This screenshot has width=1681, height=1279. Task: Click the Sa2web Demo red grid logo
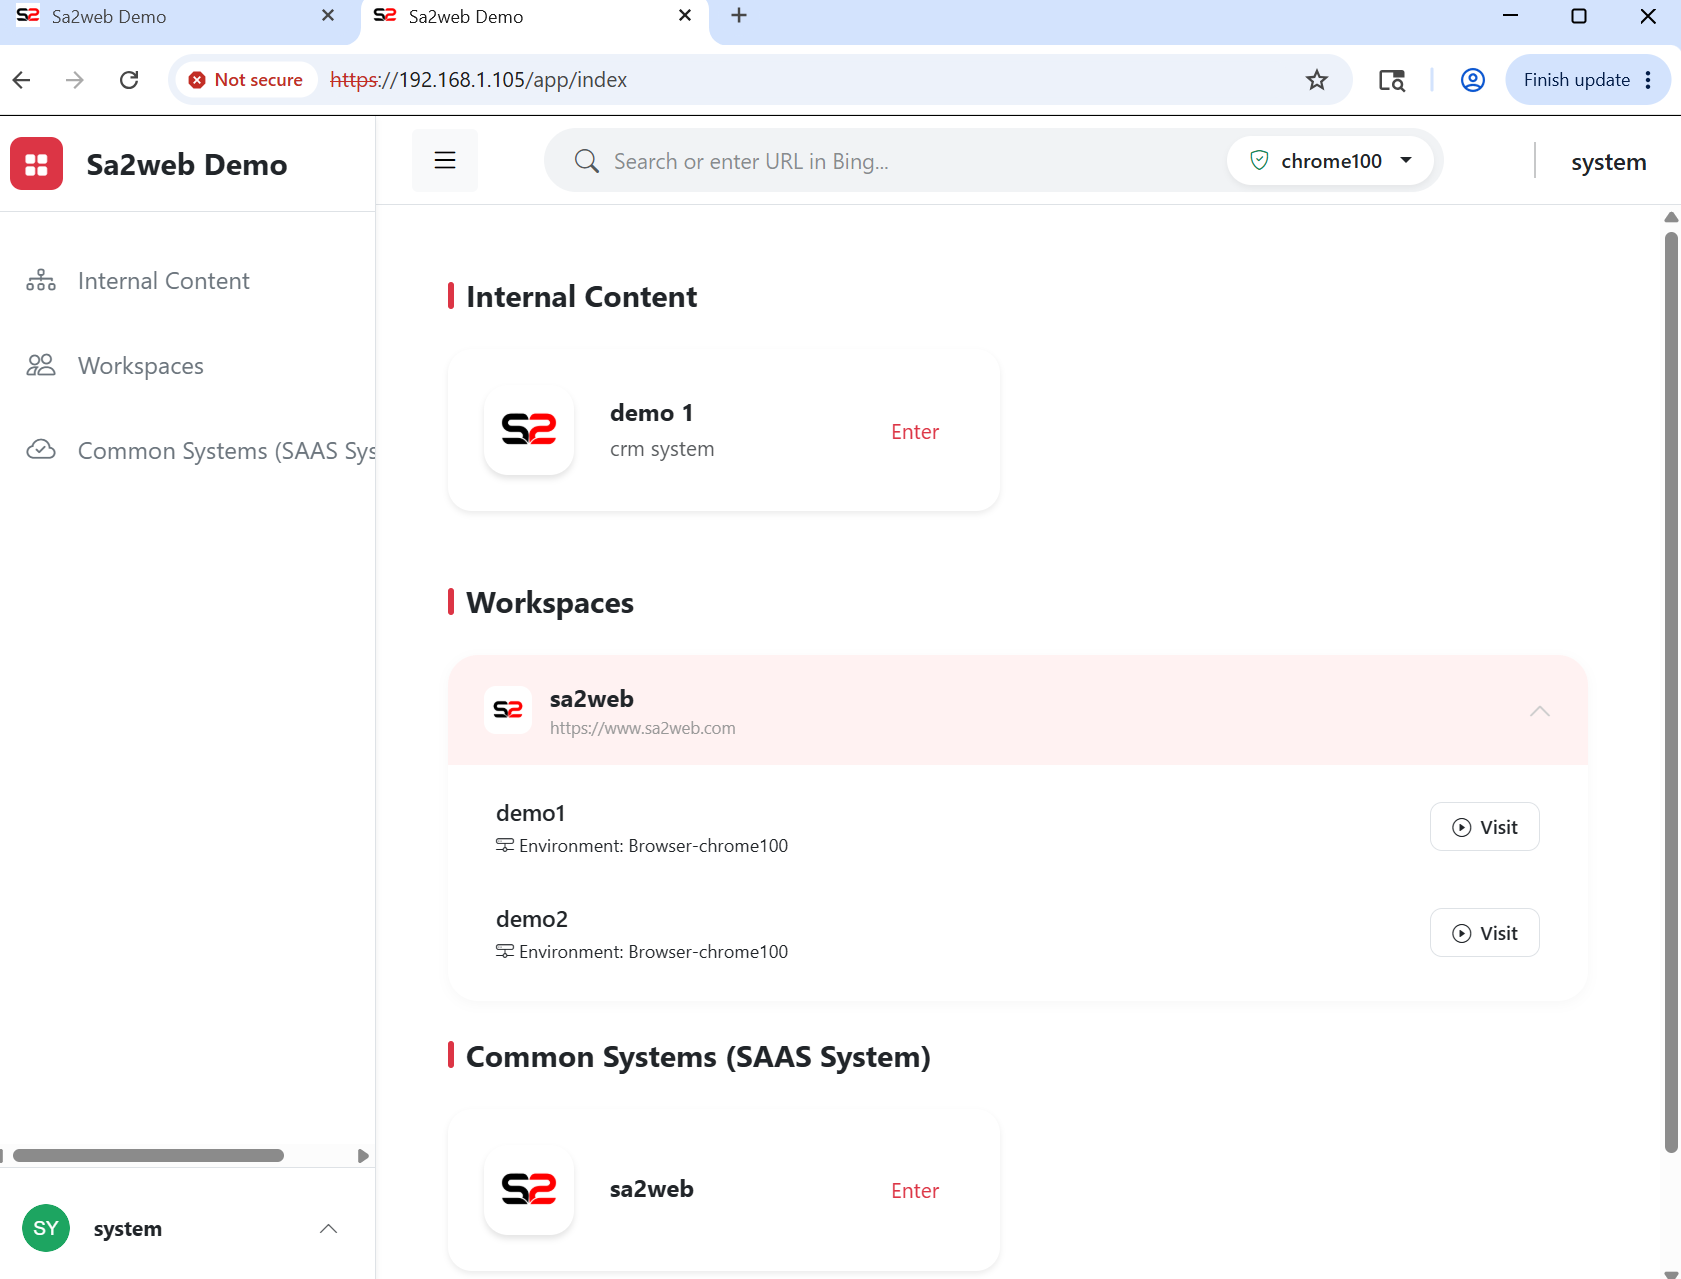pyautogui.click(x=37, y=164)
